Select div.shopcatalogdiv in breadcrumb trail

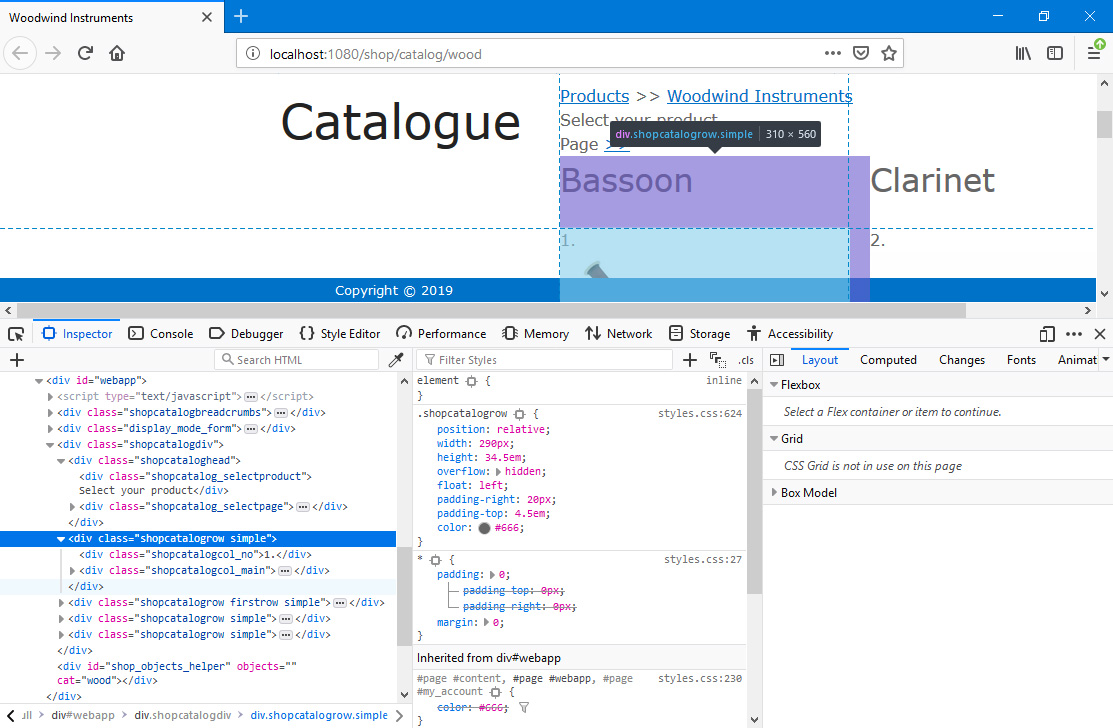pyautogui.click(x=183, y=716)
